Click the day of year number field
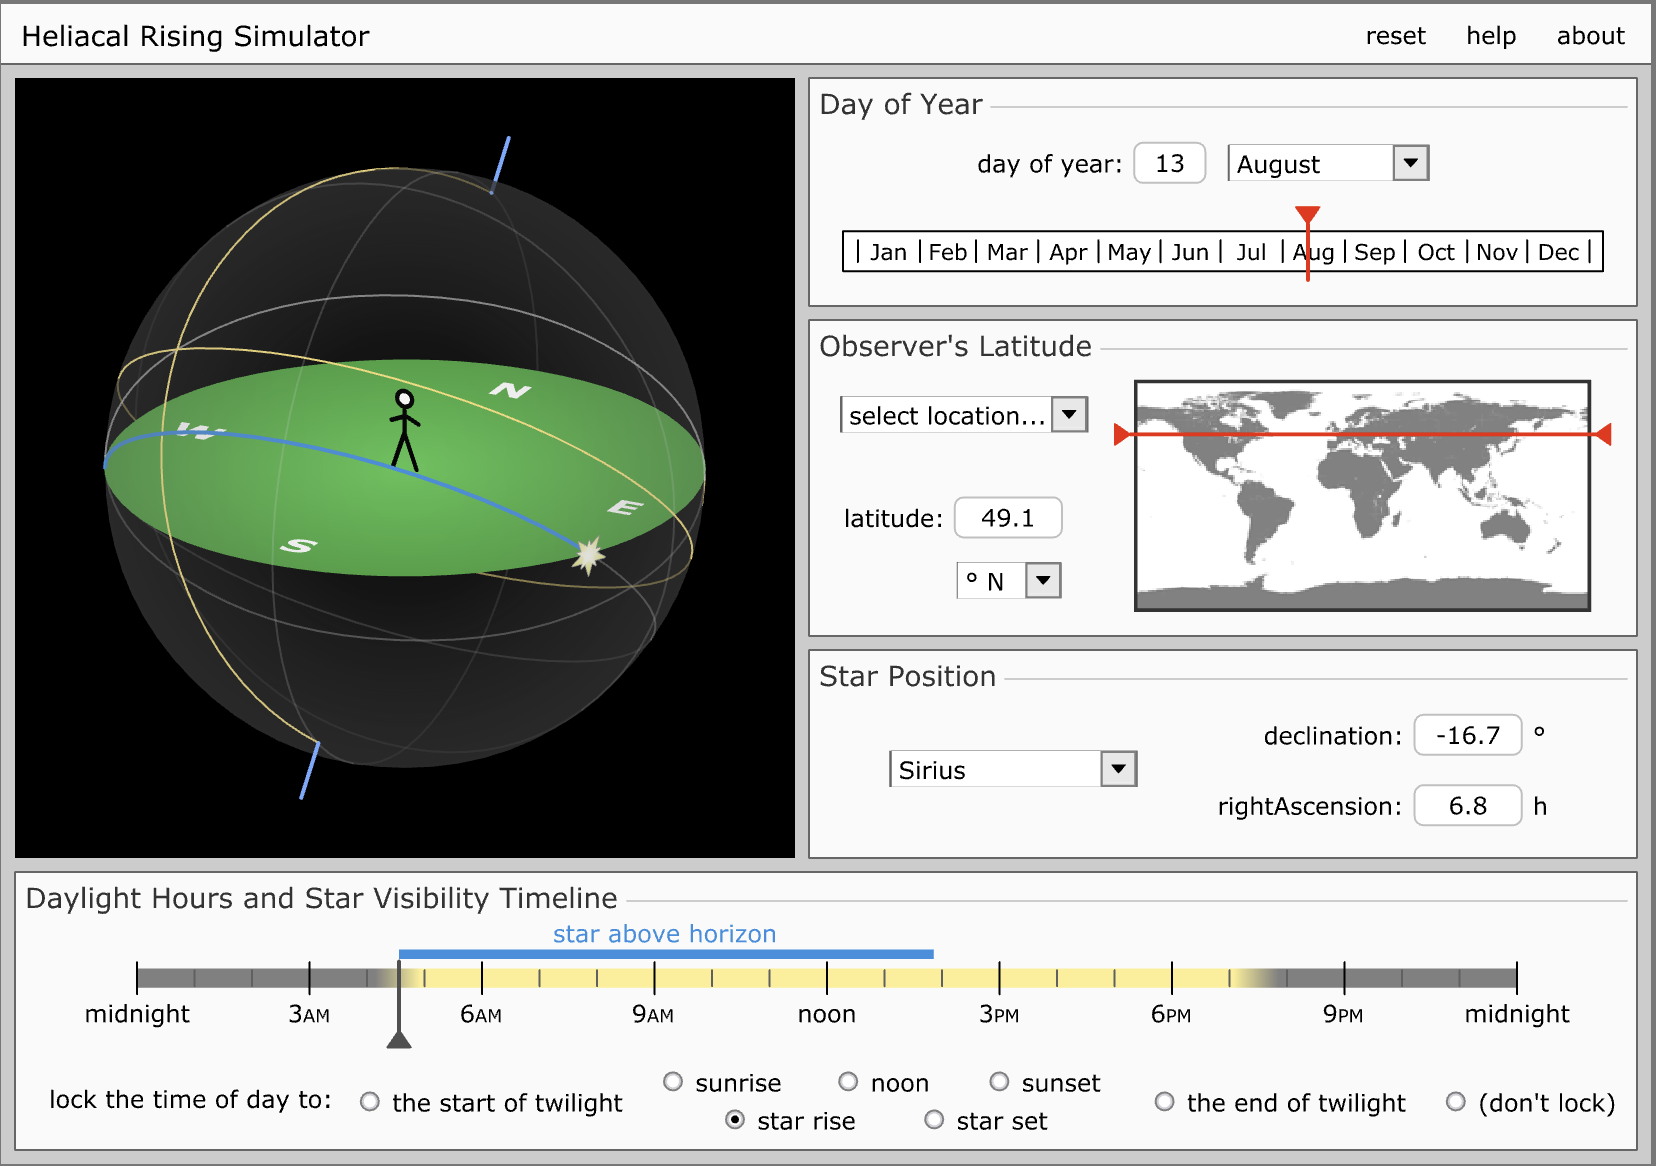This screenshot has height=1166, width=1656. click(x=1169, y=163)
